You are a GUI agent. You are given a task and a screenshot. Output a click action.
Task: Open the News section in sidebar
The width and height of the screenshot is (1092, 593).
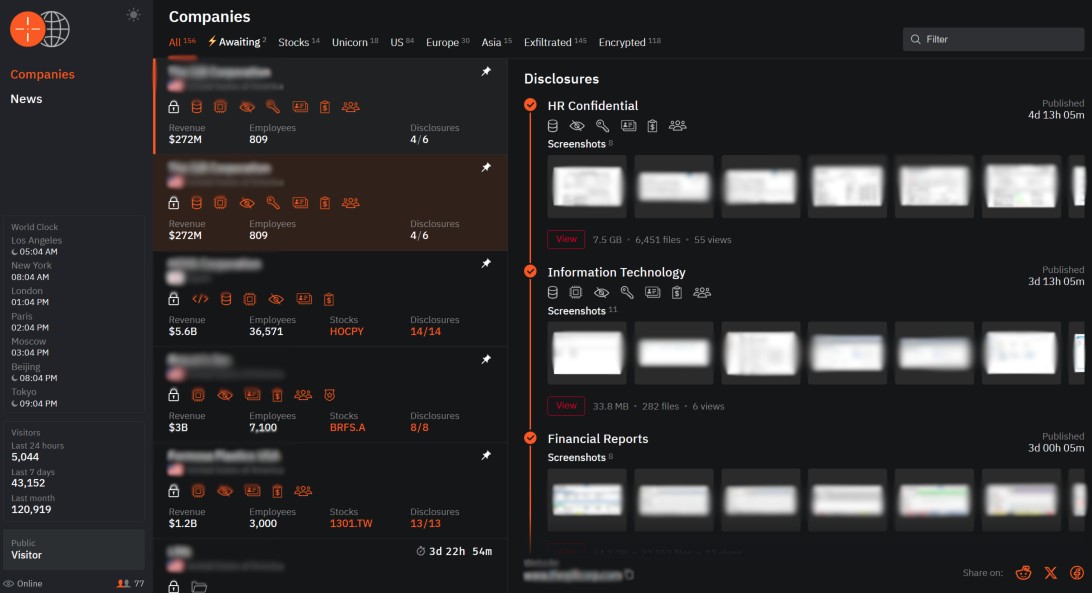(26, 99)
